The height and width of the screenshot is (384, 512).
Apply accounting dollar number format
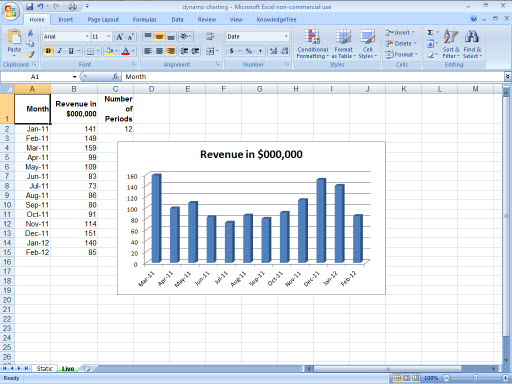point(232,51)
